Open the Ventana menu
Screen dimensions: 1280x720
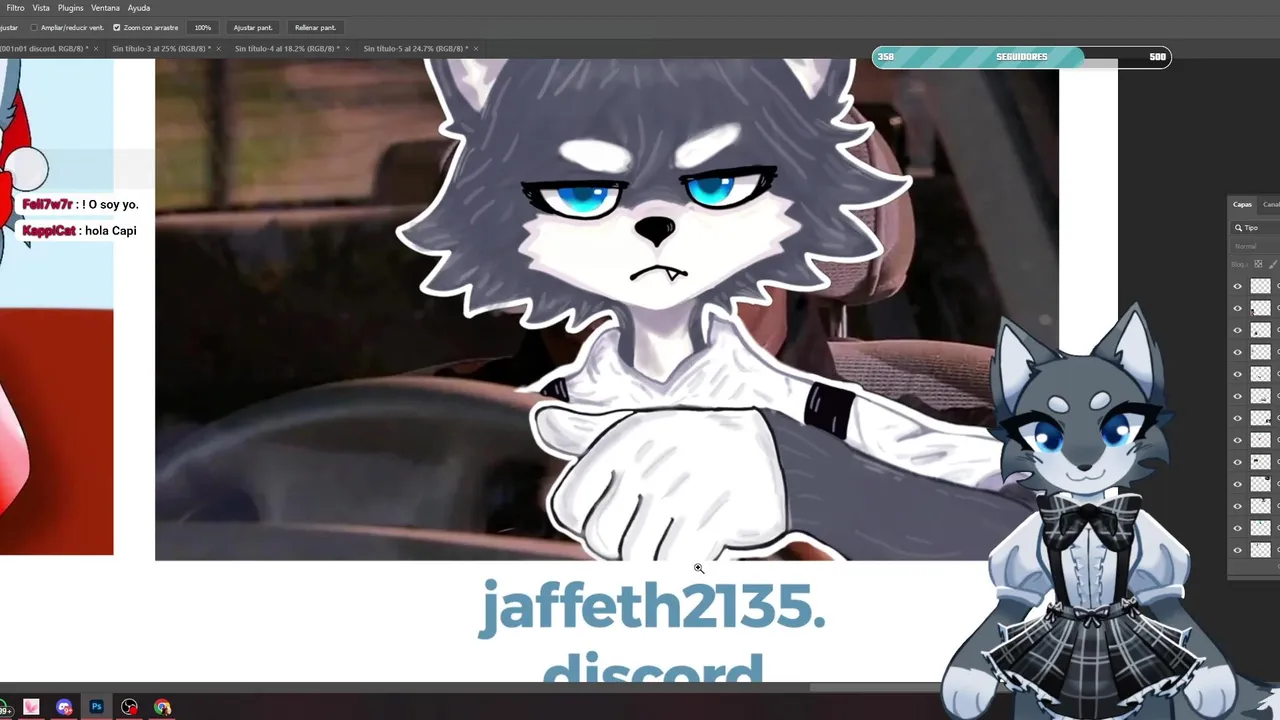(105, 8)
